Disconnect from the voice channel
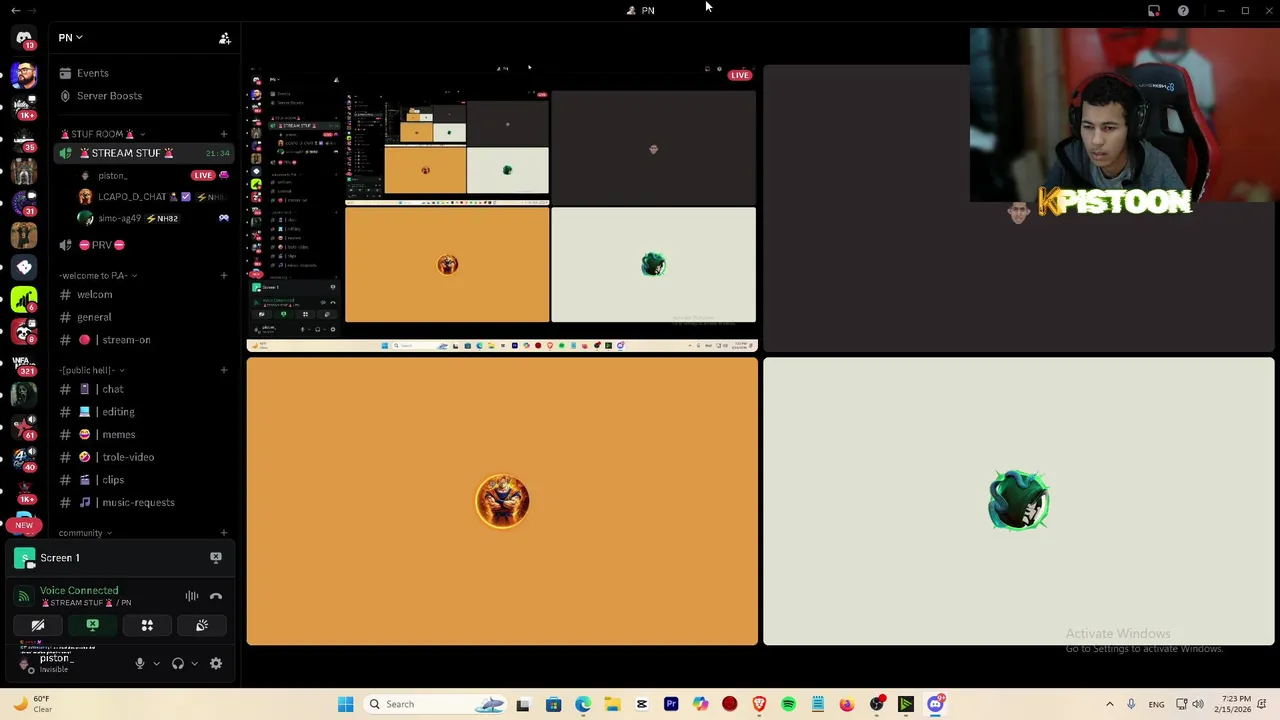The width and height of the screenshot is (1280, 720). point(216,596)
